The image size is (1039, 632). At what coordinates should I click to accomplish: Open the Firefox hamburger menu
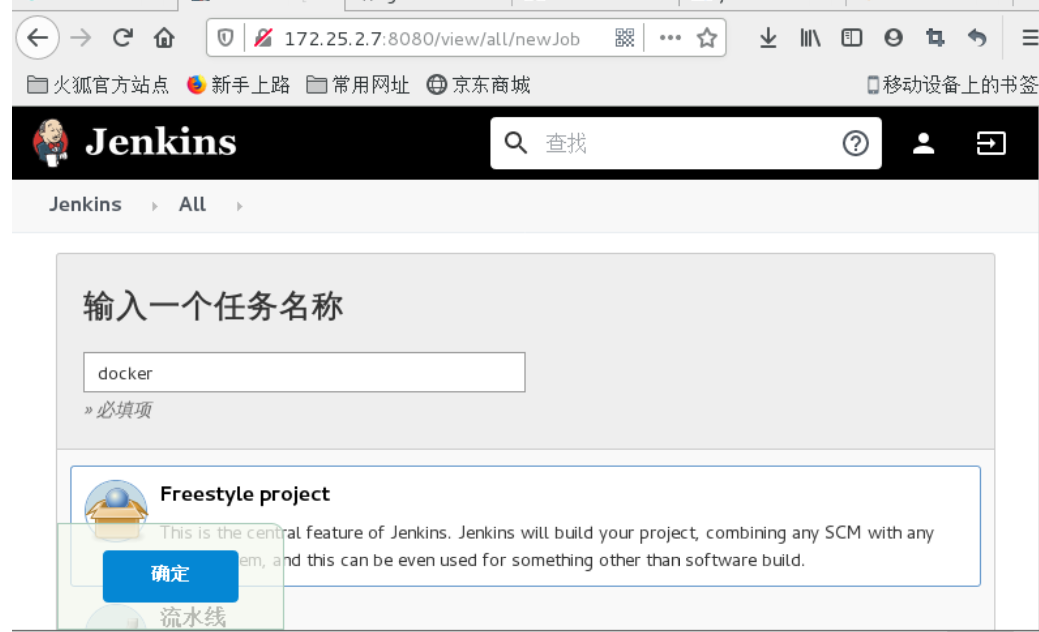click(x=1029, y=38)
